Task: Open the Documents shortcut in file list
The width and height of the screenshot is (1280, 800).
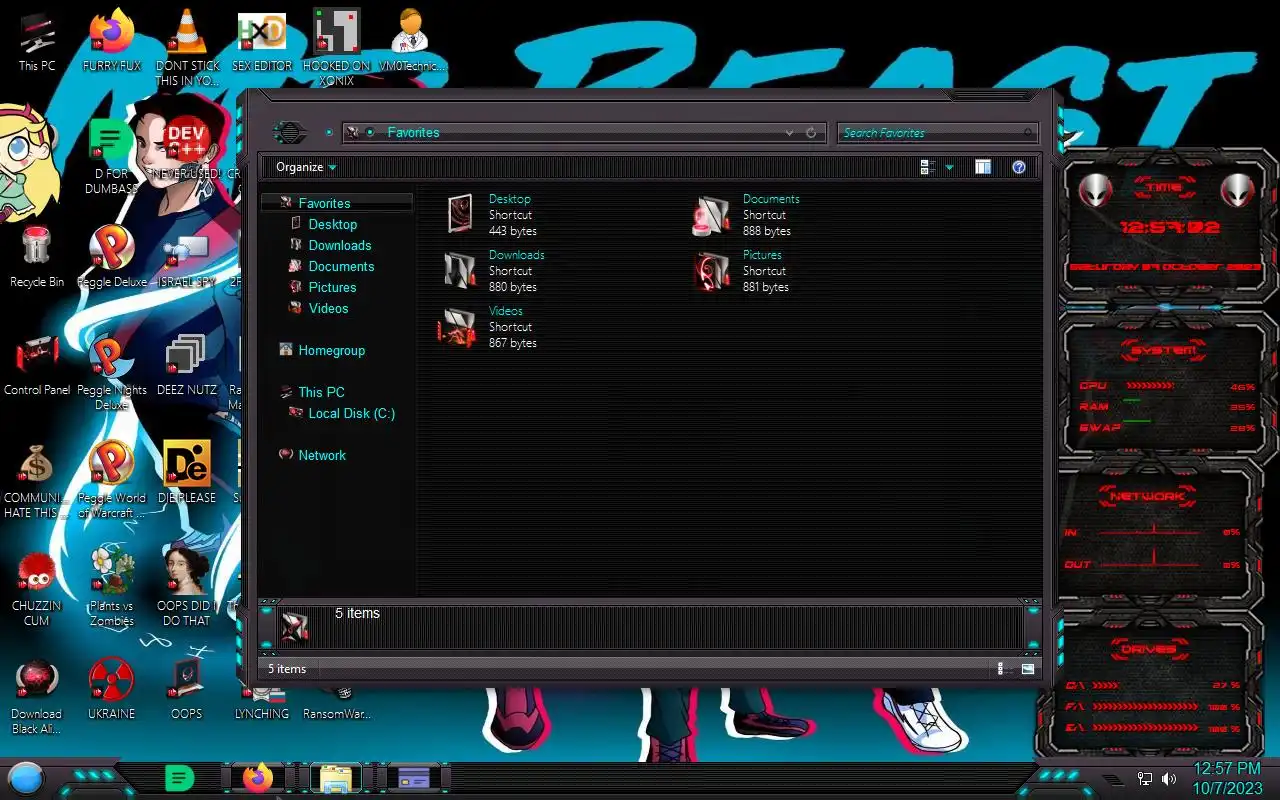Action: click(x=746, y=215)
